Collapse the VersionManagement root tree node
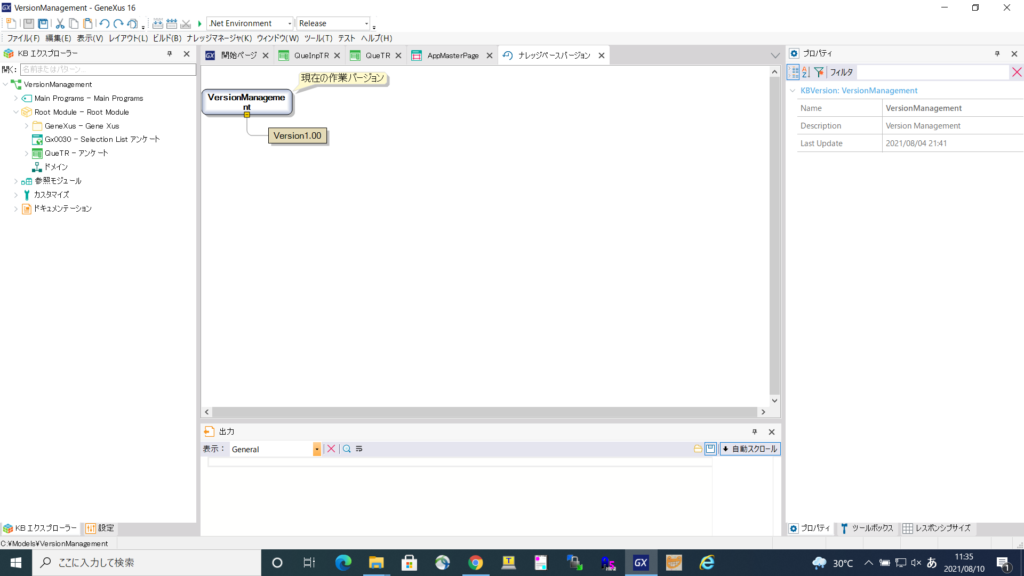Viewport: 1024px width, 576px height. point(6,84)
